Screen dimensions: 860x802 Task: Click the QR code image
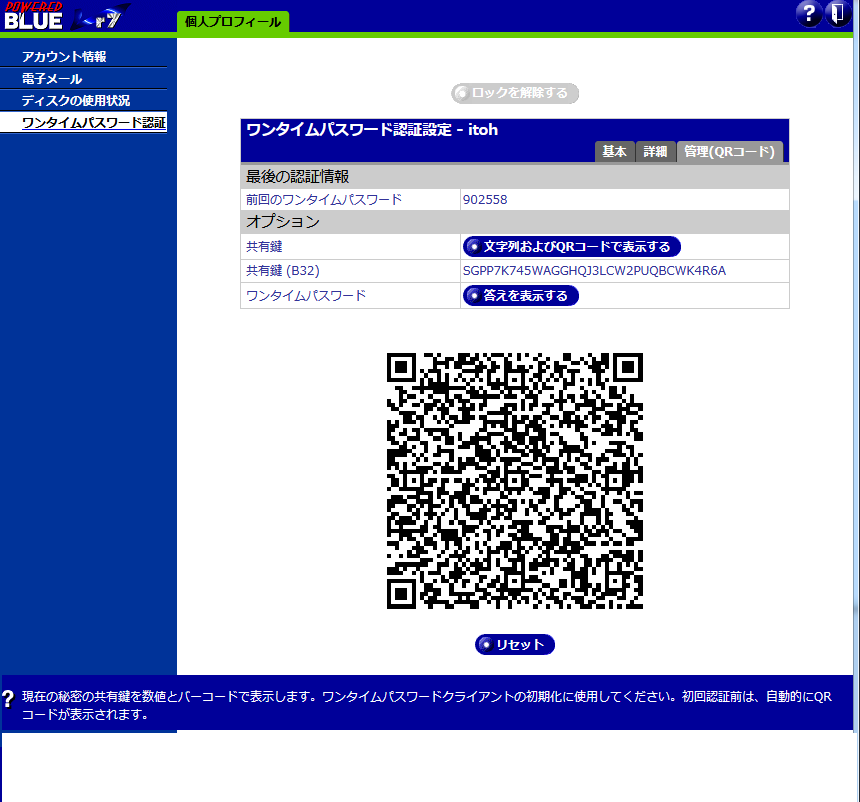[515, 481]
